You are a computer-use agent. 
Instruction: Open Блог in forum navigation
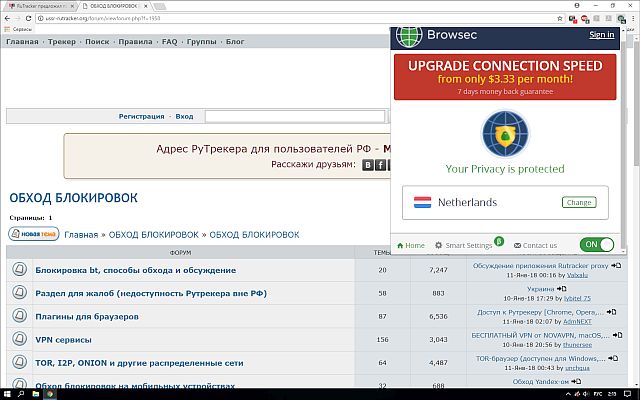pyautogui.click(x=235, y=42)
